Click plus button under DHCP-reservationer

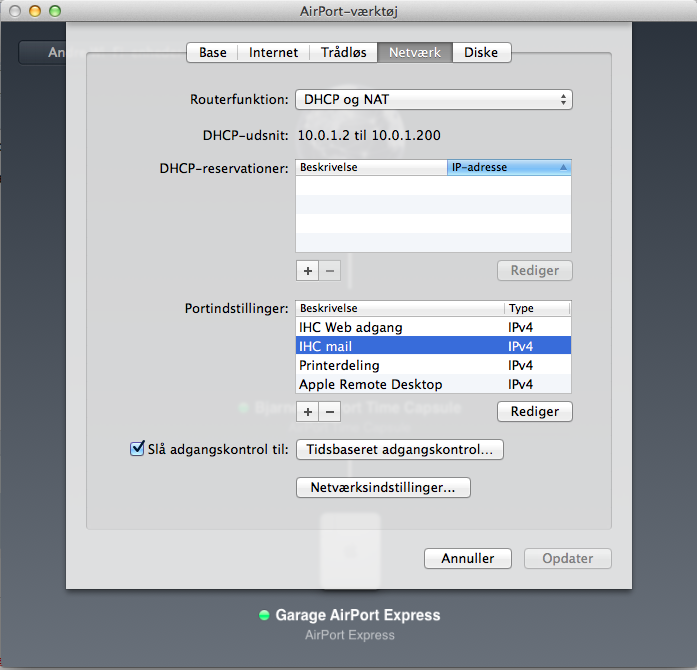tap(308, 270)
